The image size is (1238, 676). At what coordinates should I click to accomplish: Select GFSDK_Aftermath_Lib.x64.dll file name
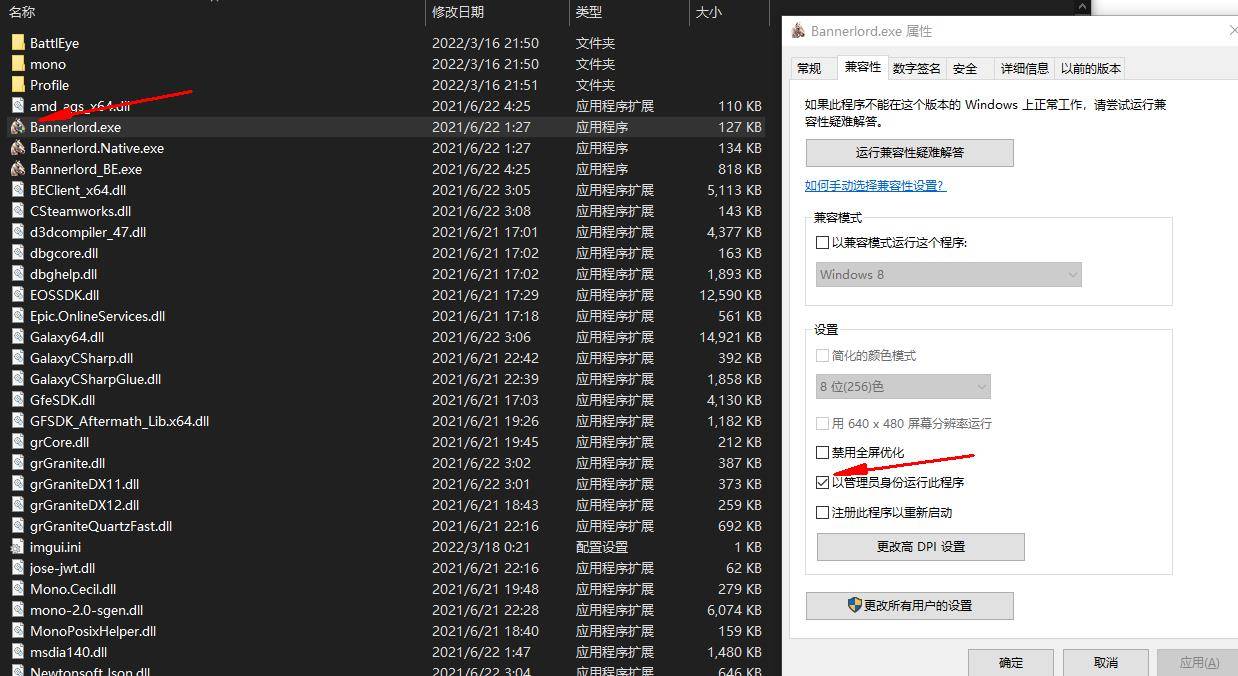pos(119,421)
